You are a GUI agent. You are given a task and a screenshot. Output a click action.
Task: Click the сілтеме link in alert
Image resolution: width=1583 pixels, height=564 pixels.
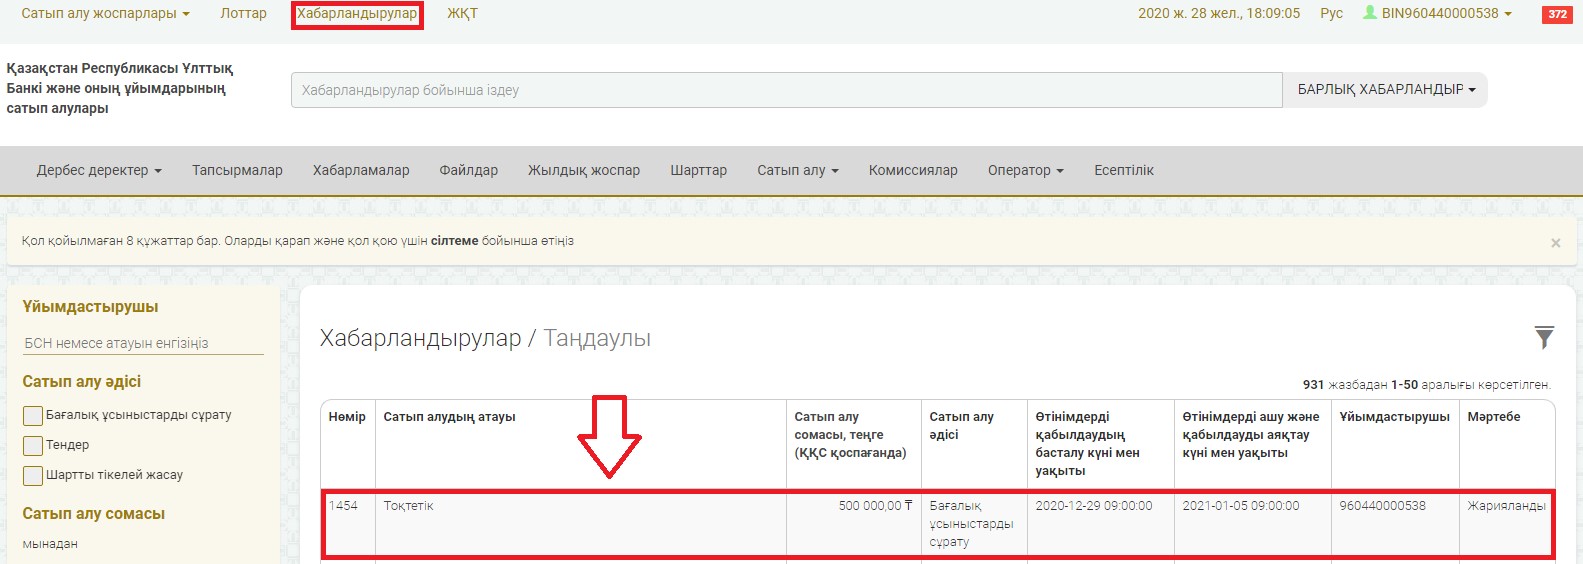click(x=454, y=241)
